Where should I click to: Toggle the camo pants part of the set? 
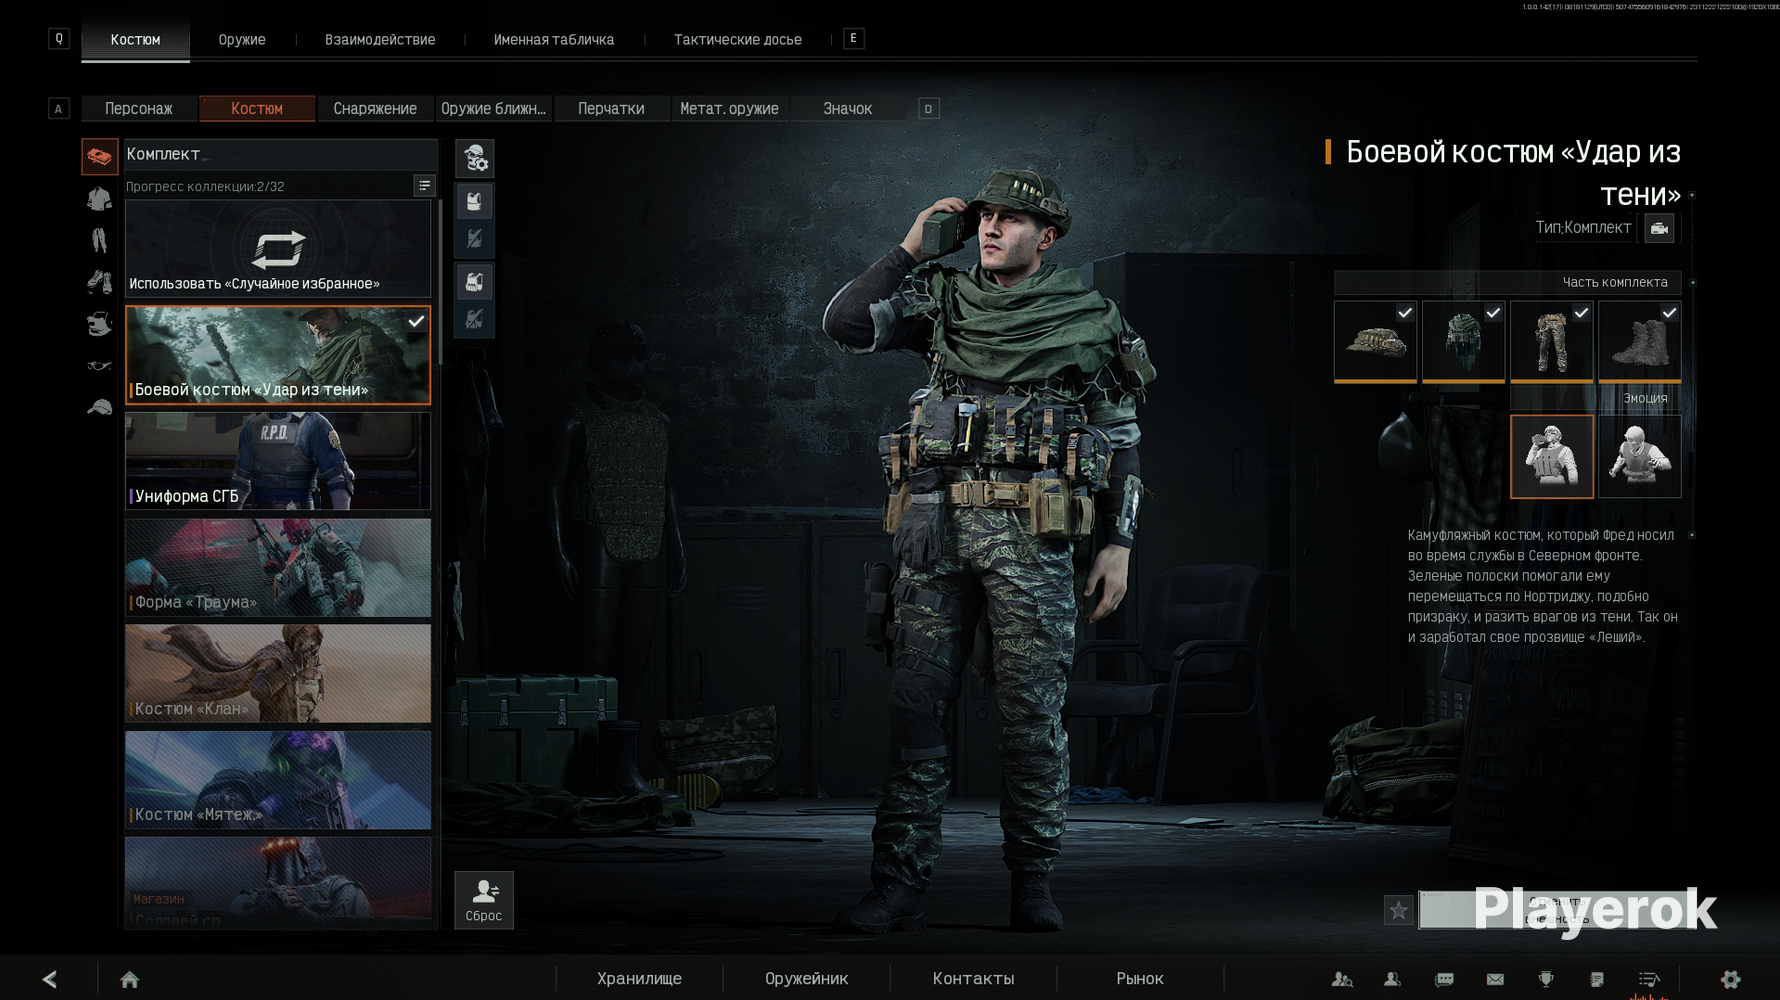1552,342
